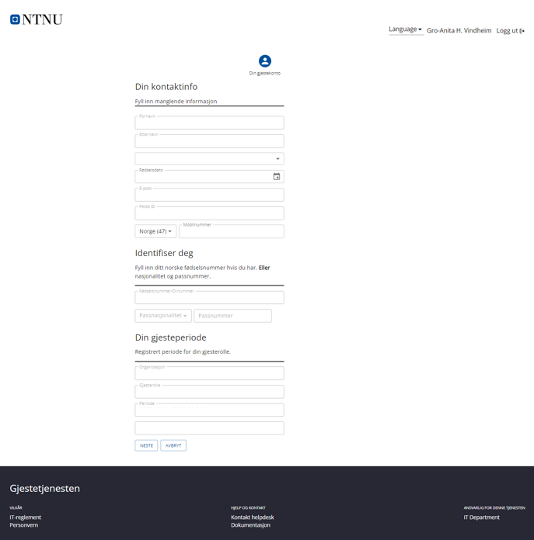This screenshot has width=534, height=540.
Task: Open the IT Department footer link
Action: [x=481, y=517]
